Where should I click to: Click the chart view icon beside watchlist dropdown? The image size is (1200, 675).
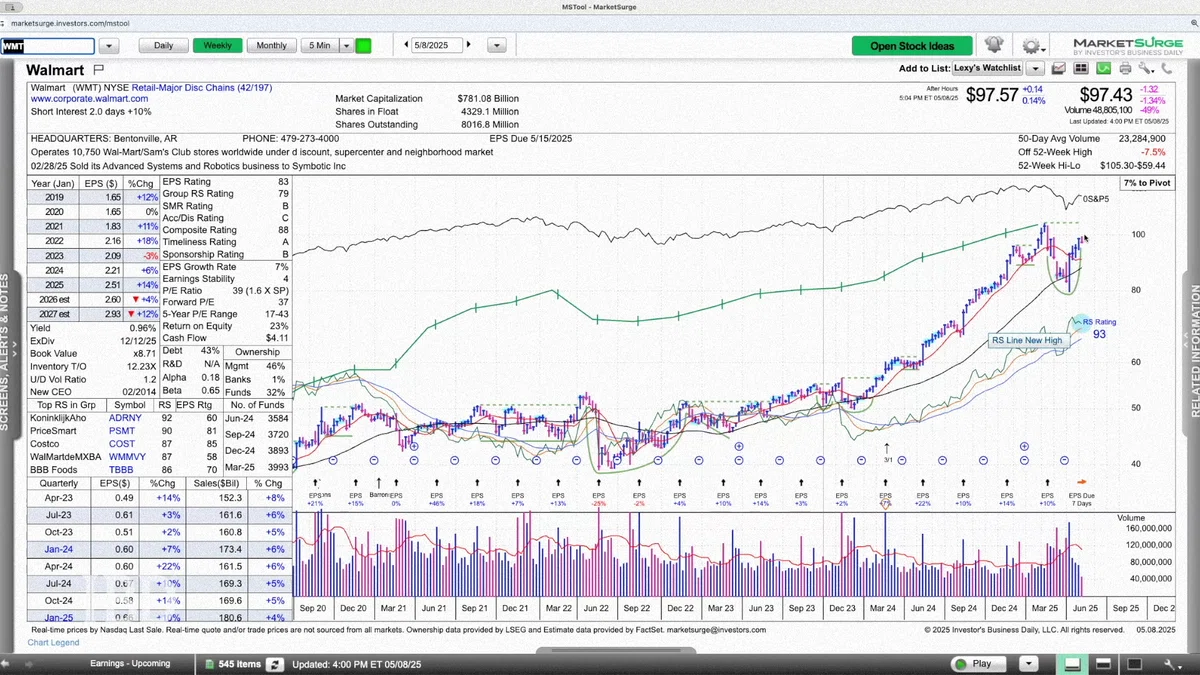click(x=1058, y=68)
